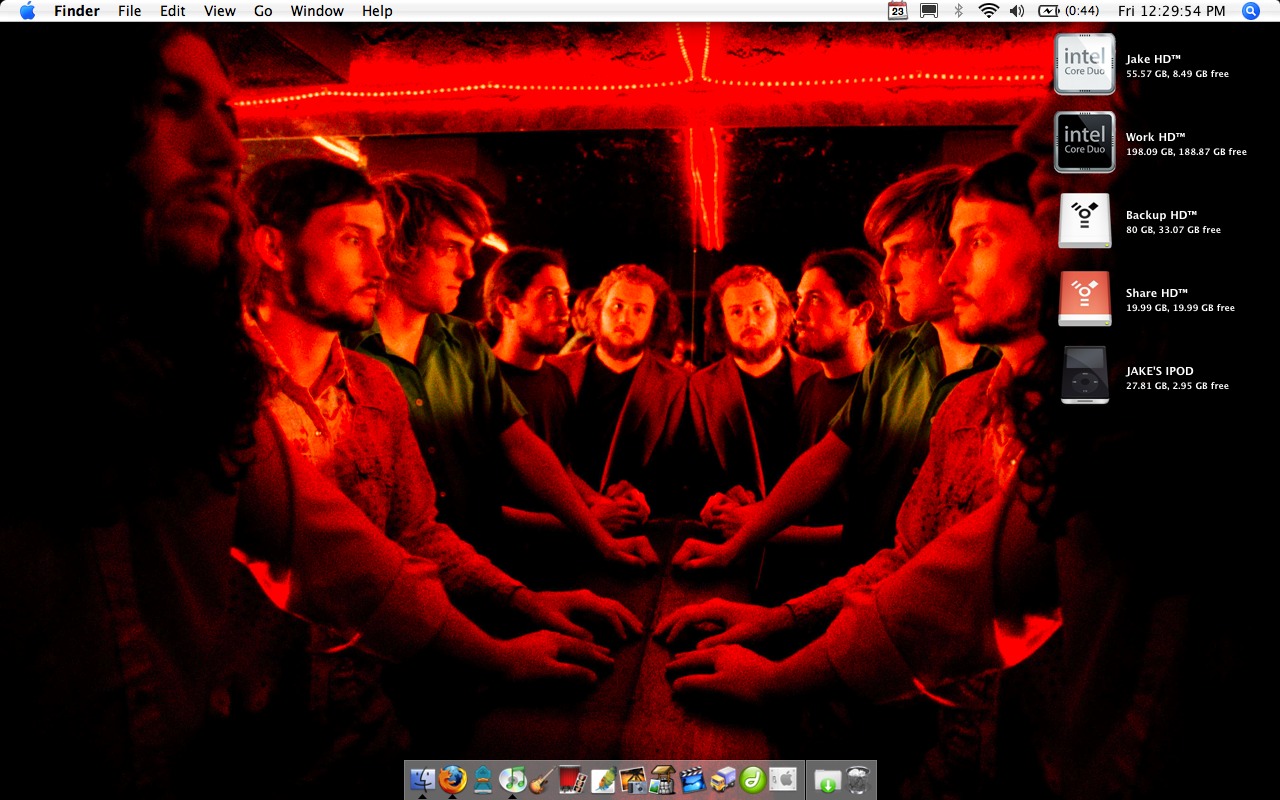This screenshot has width=1280, height=800.
Task: Launch iMovie clapperboard icon in Dock
Action: coord(693,779)
